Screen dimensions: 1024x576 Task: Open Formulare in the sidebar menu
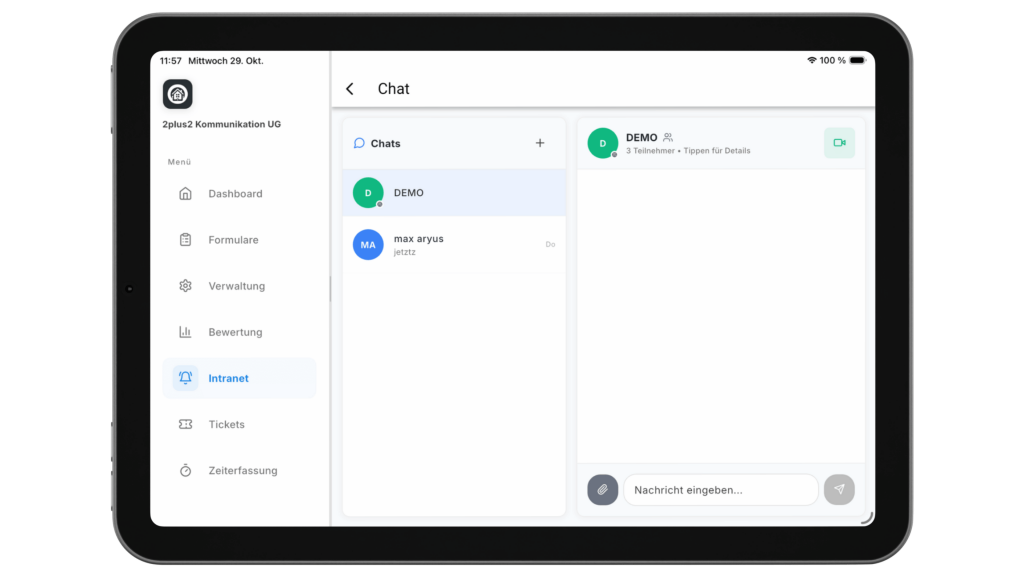pyautogui.click(x=233, y=240)
